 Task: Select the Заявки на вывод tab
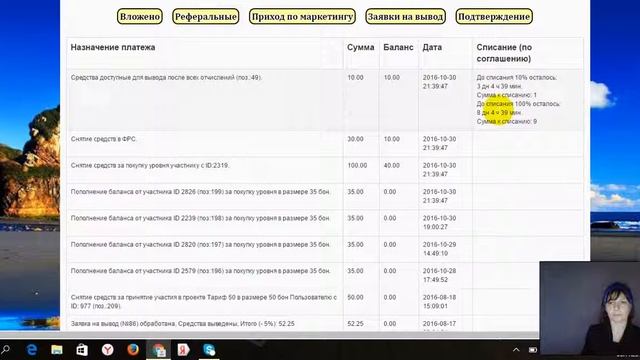[405, 17]
